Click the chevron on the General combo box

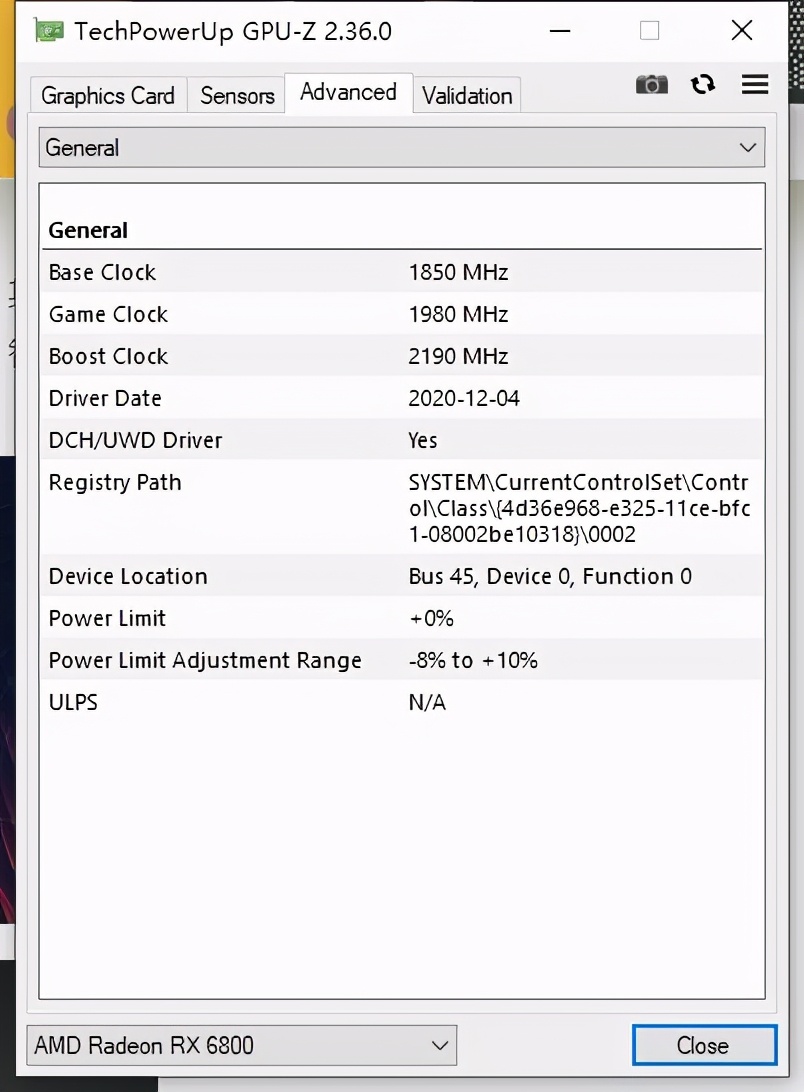point(747,147)
